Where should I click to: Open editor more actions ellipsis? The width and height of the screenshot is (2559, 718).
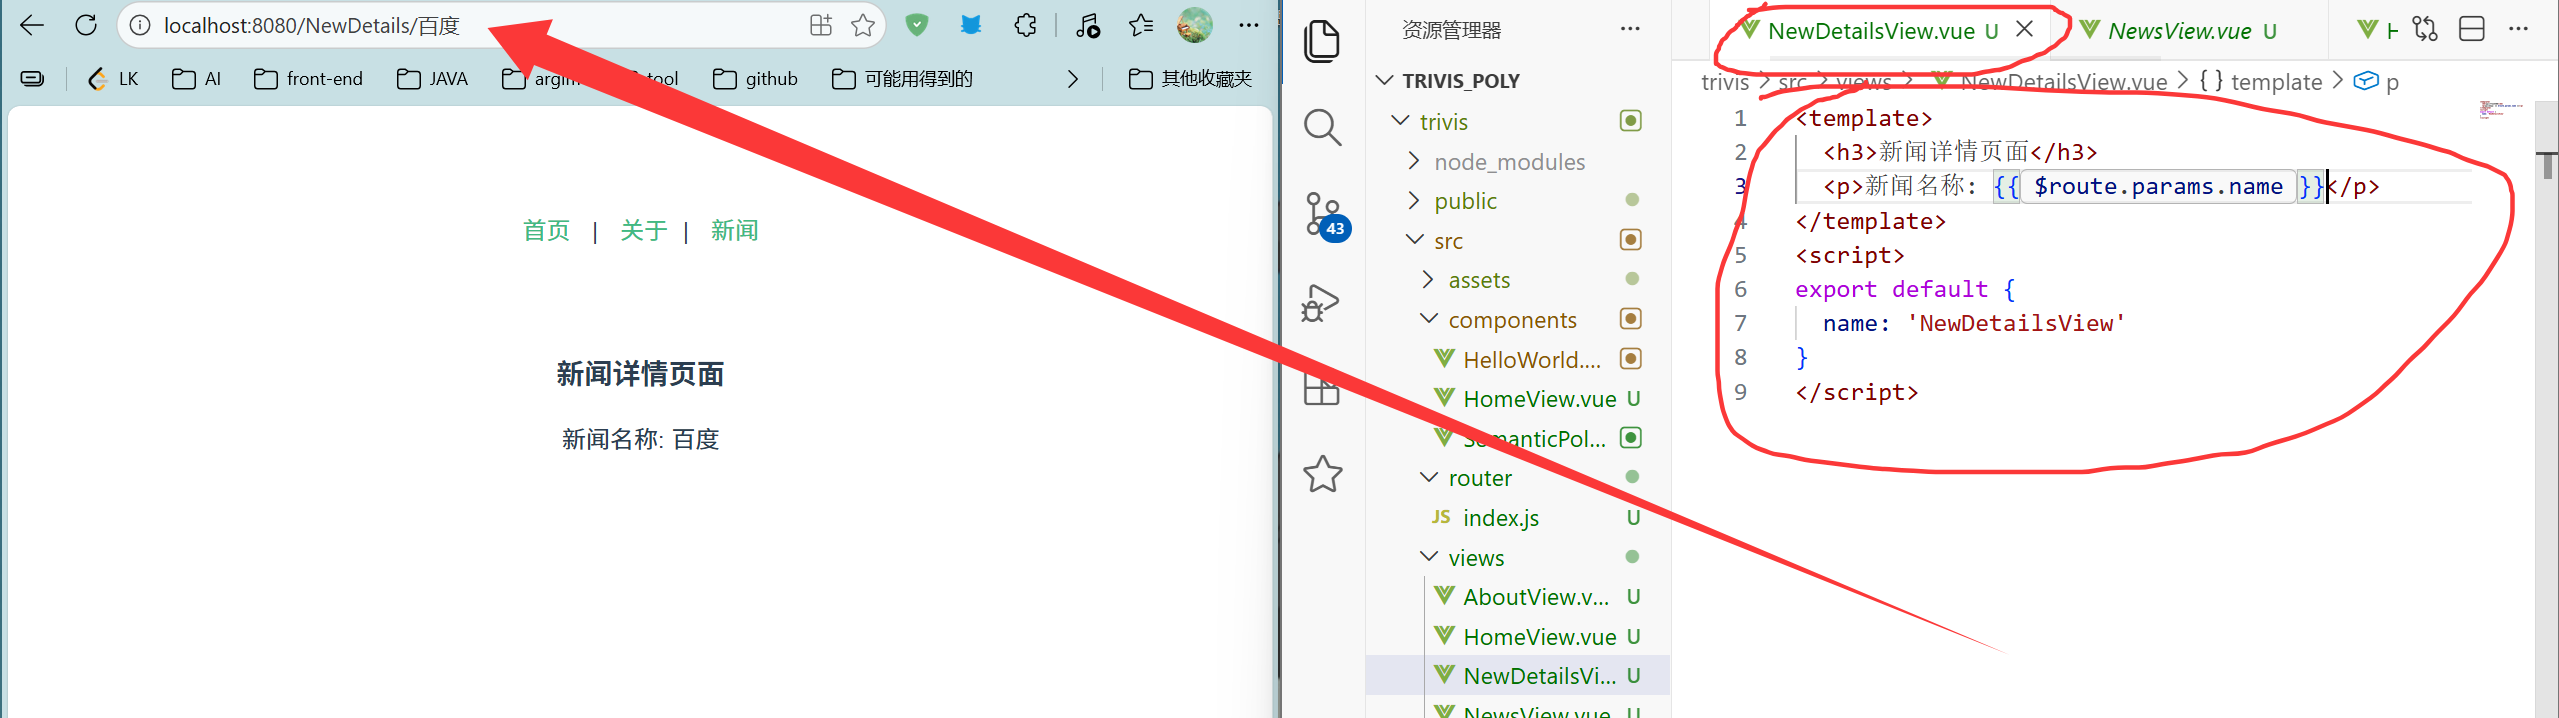(x=2518, y=29)
